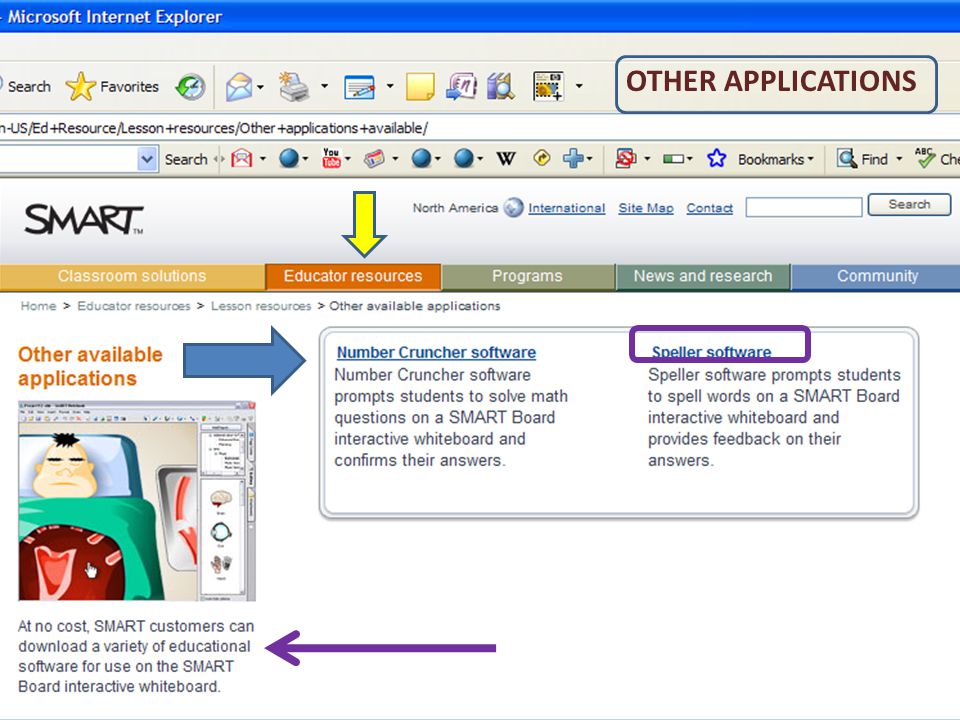Open the Find dropdown arrow
This screenshot has width=960, height=720.
click(x=899, y=159)
